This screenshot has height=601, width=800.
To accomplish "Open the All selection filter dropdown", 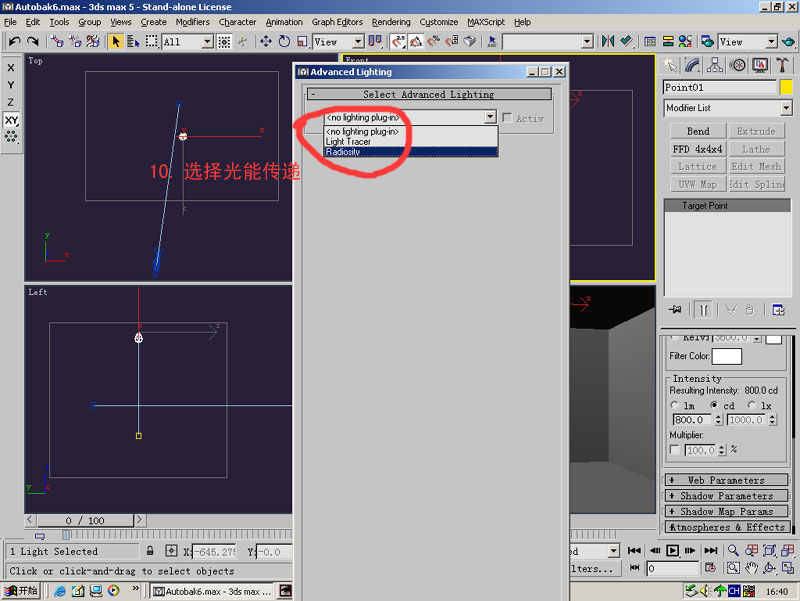I will [207, 42].
